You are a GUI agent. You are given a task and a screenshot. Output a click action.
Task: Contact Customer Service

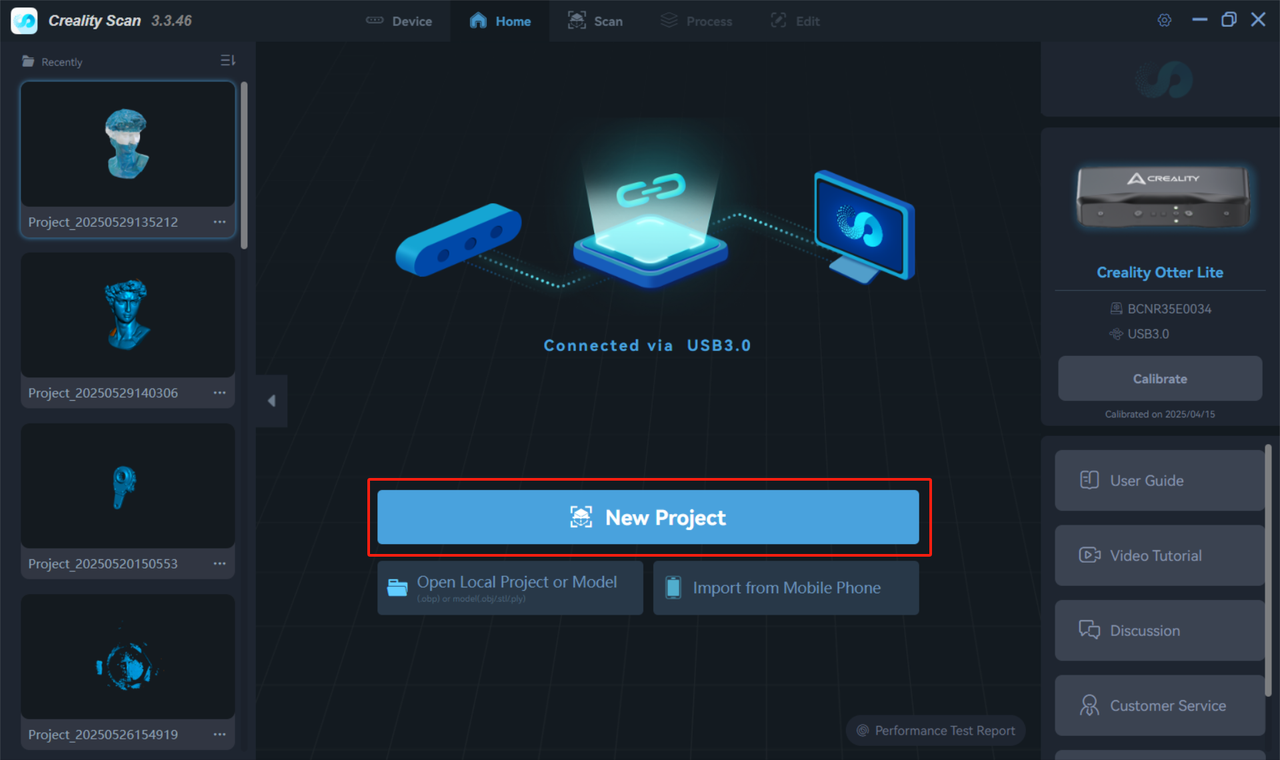click(1159, 706)
